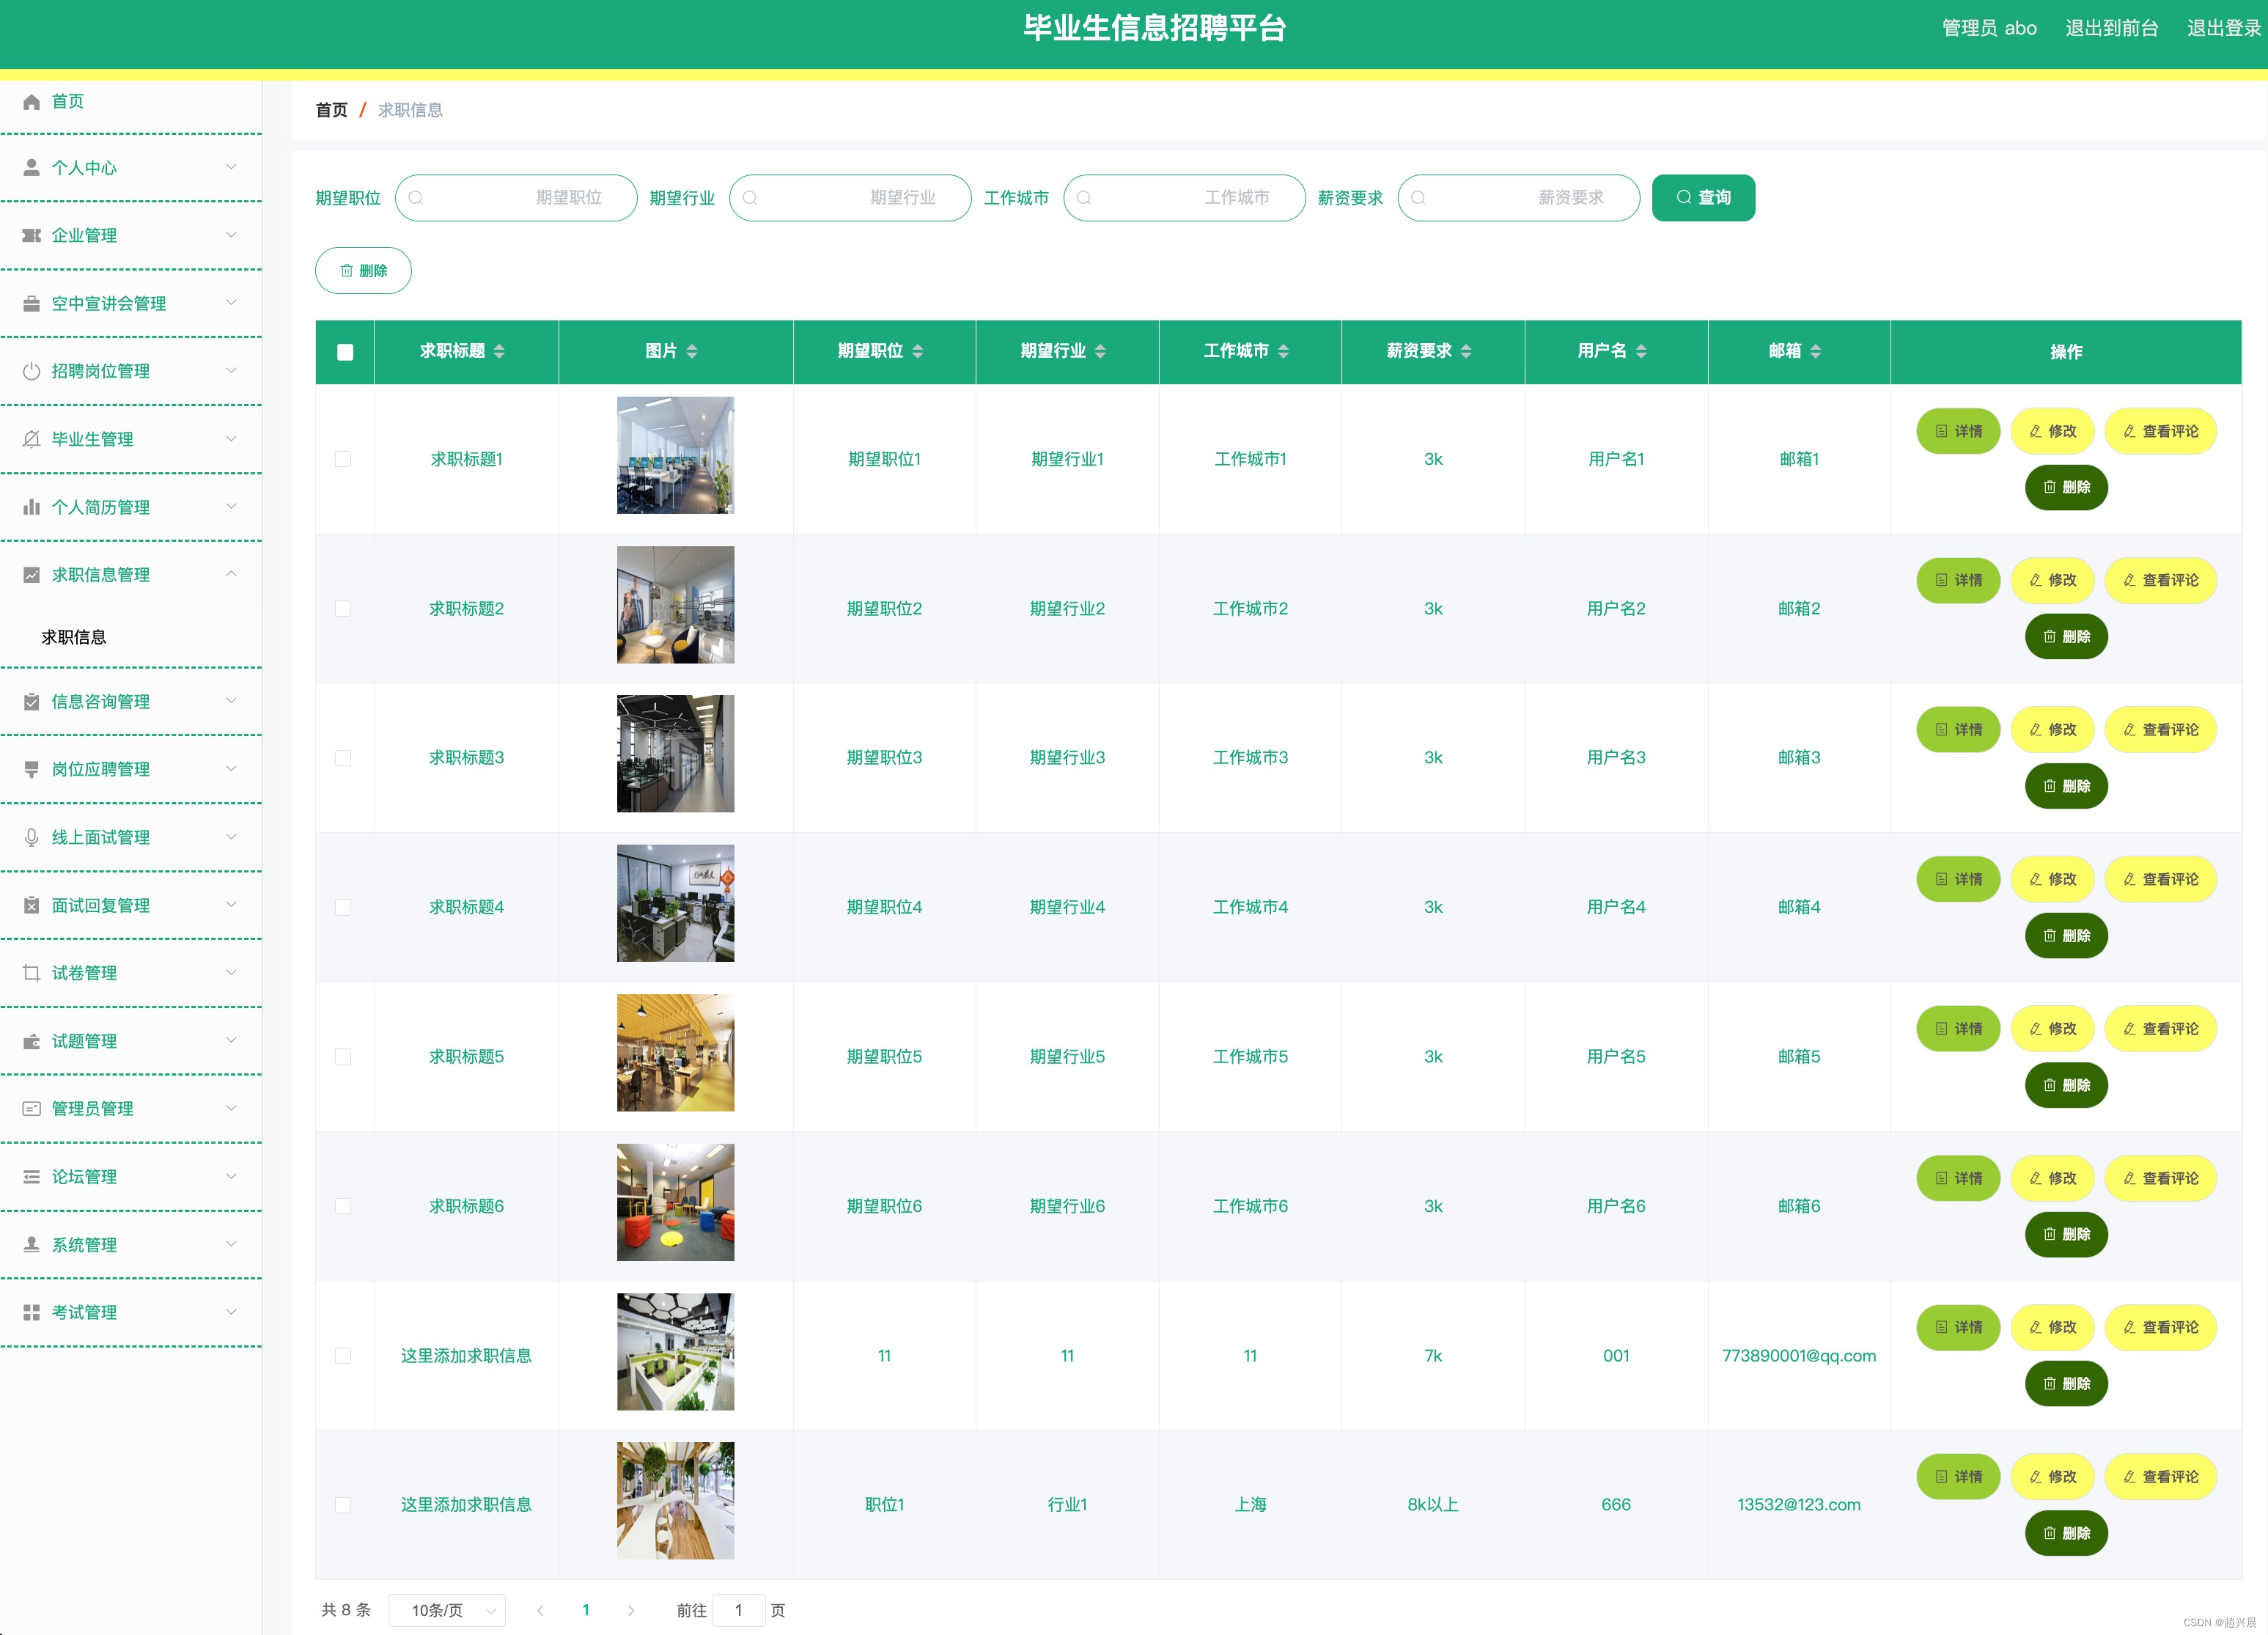Click the sort arrows on 工作城市 column header
The width and height of the screenshot is (2268, 1635).
(1283, 351)
